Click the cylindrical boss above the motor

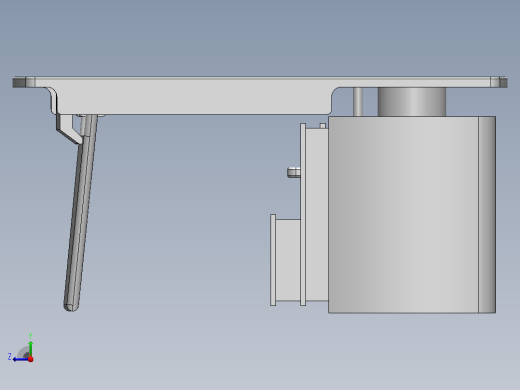click(x=412, y=102)
